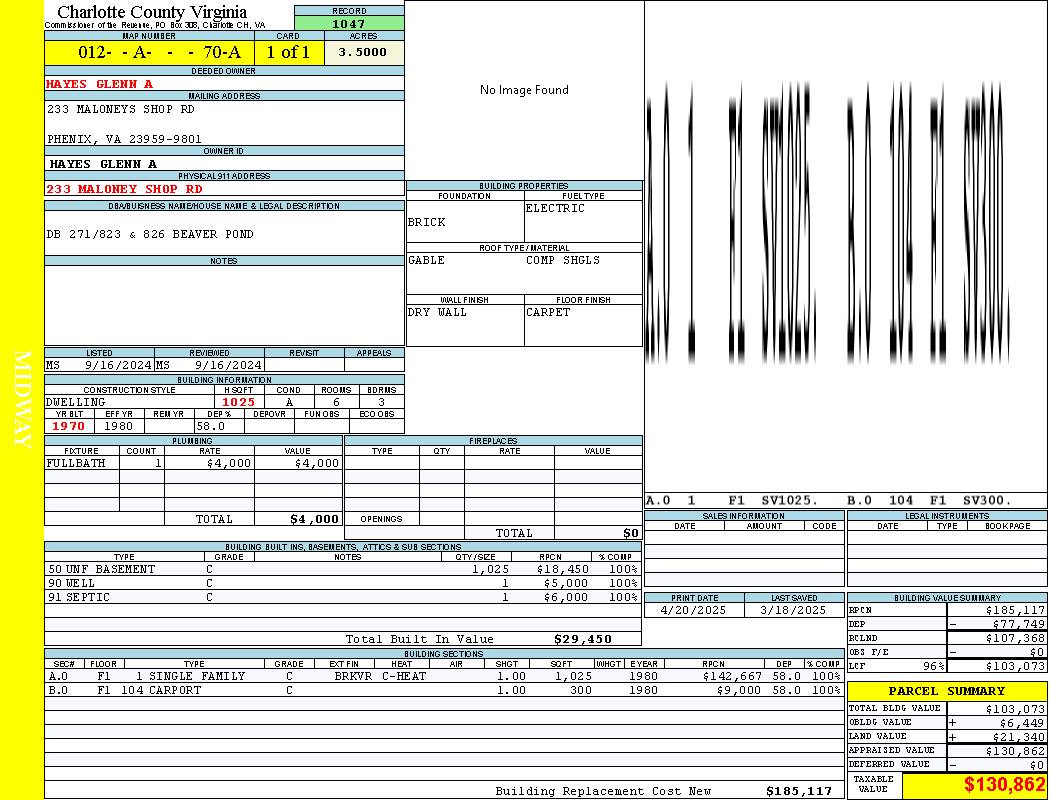The height and width of the screenshot is (800, 1050).
Task: Click rooms count 6
Action: [x=336, y=402]
